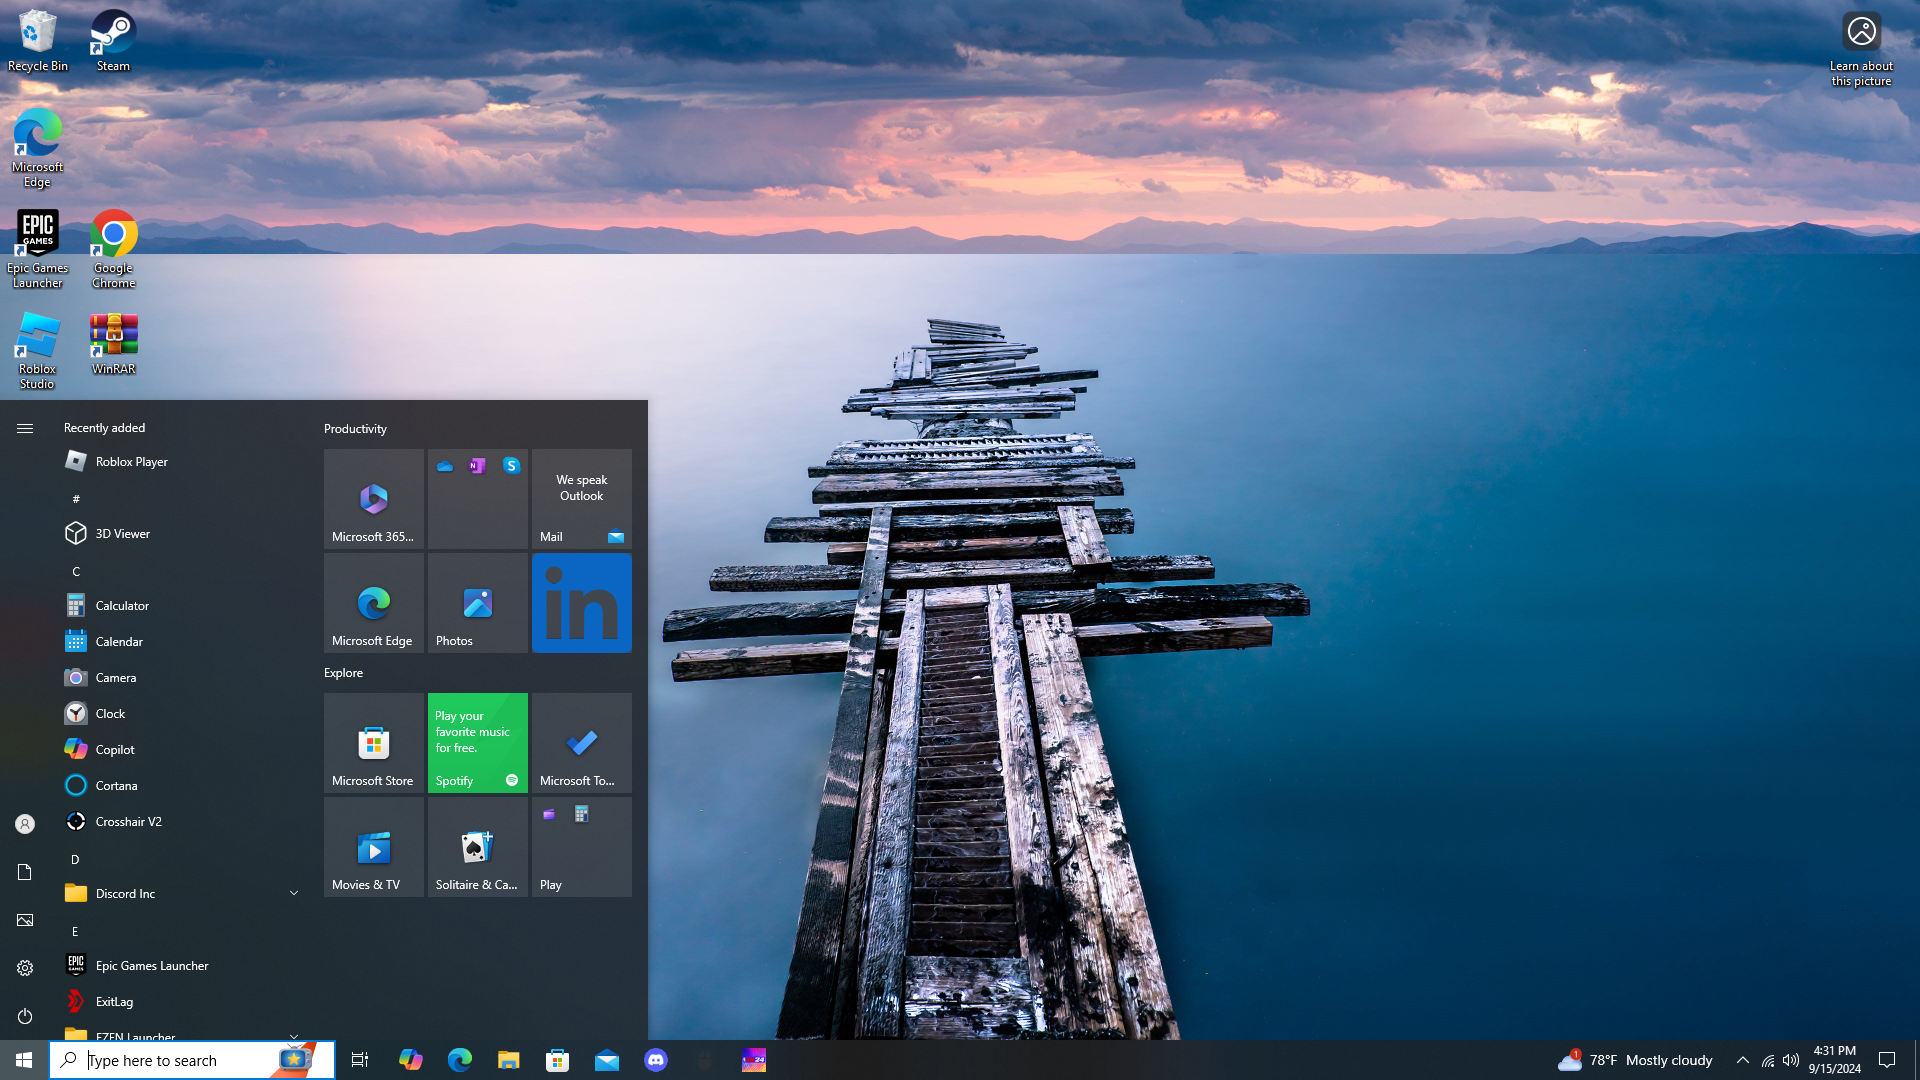Click Learn about this picture
The width and height of the screenshot is (1920, 1080).
pos(1861,48)
